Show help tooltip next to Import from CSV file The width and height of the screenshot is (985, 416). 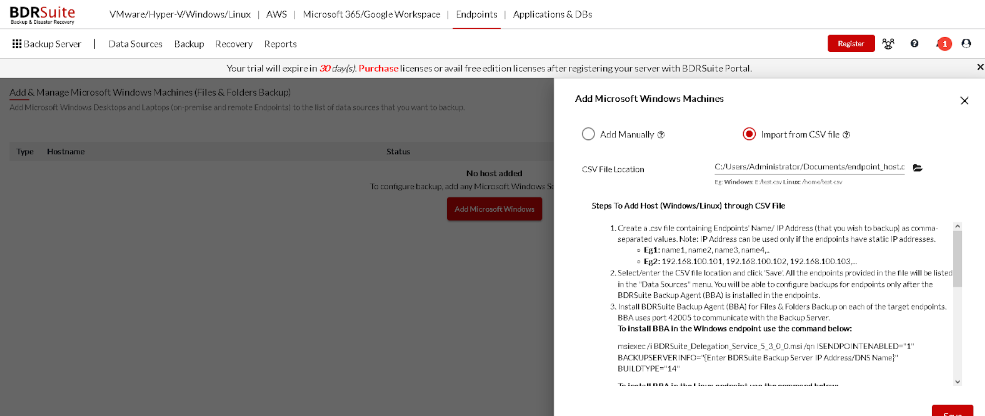(846, 134)
